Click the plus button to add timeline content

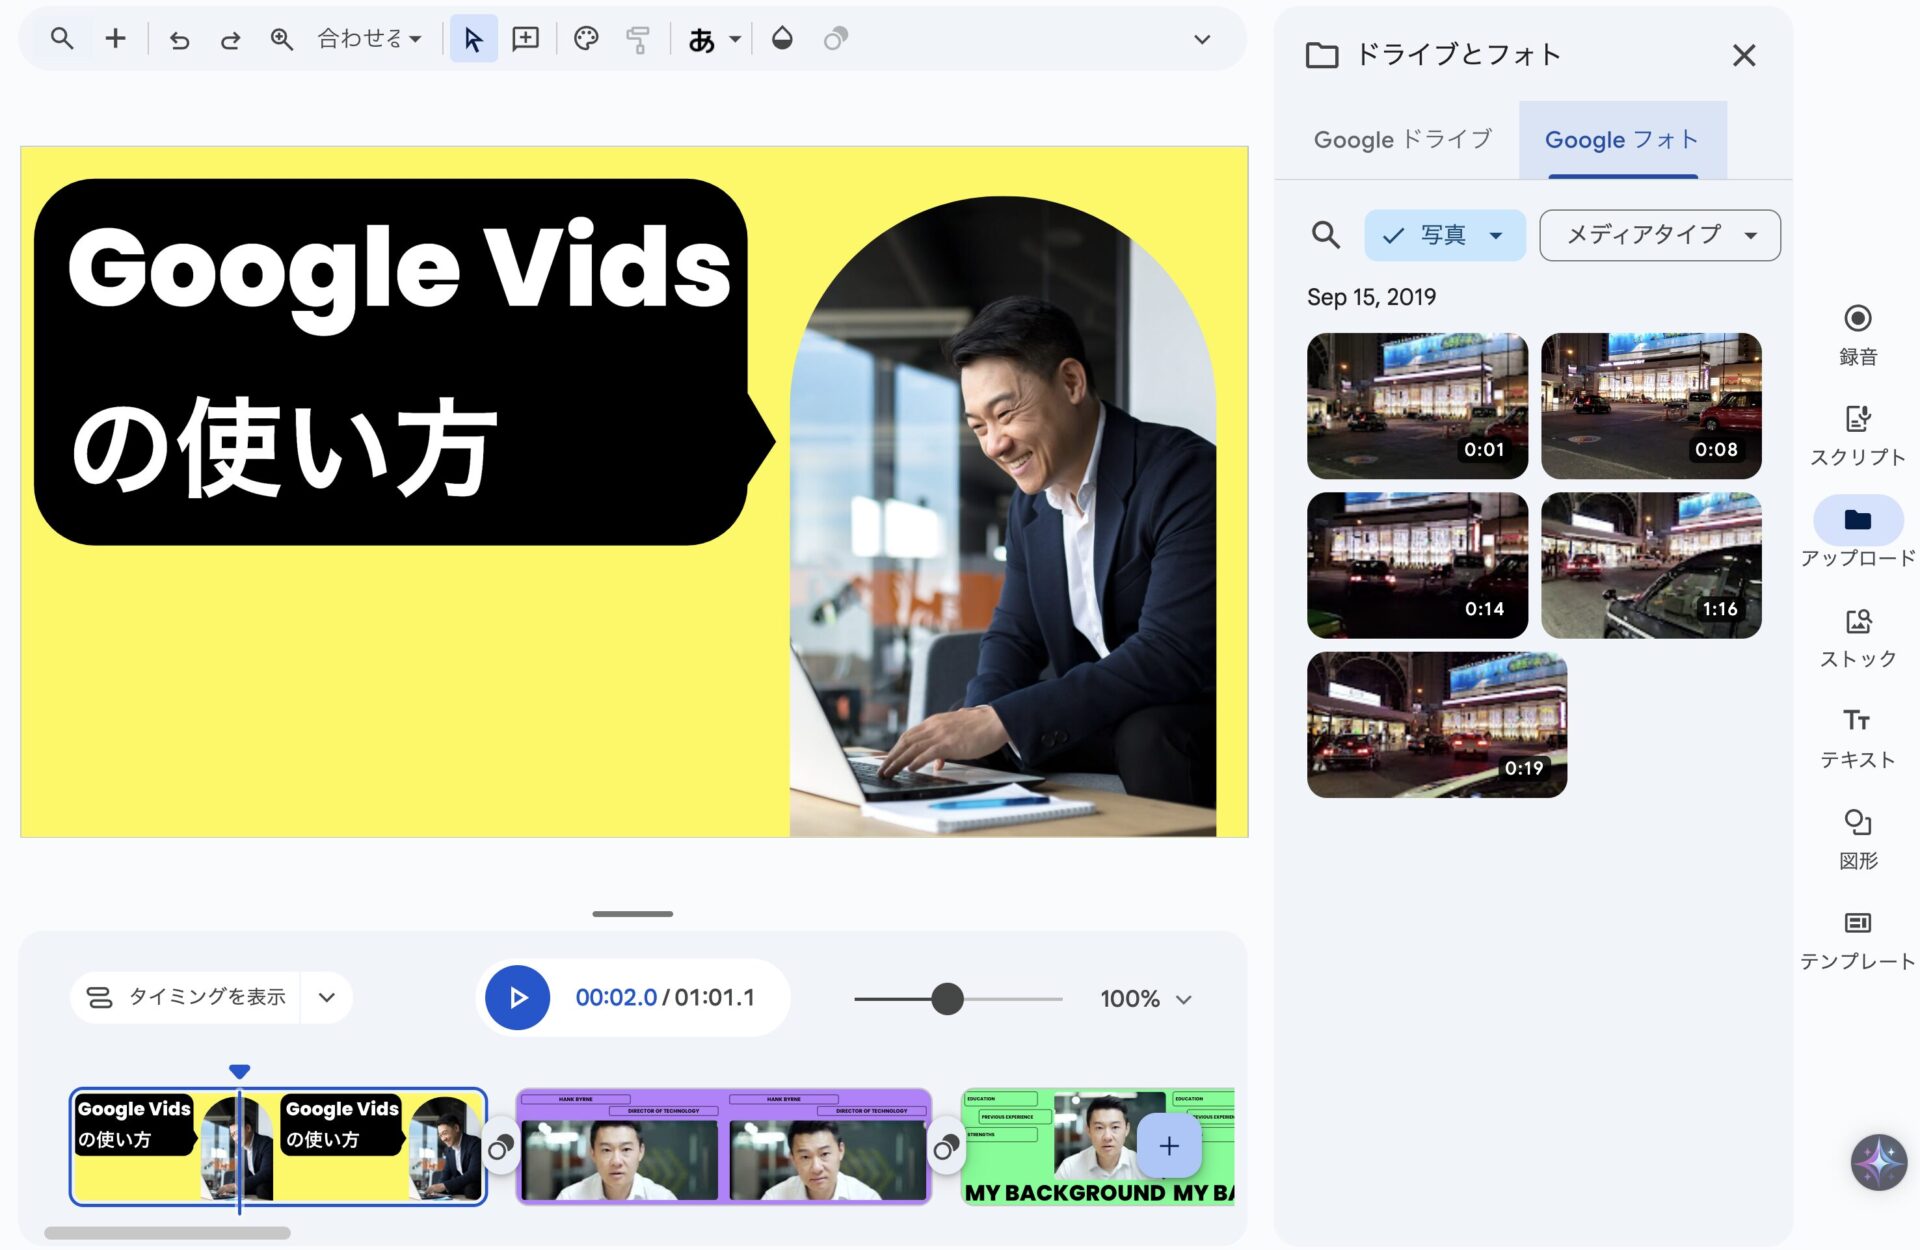click(x=1168, y=1146)
